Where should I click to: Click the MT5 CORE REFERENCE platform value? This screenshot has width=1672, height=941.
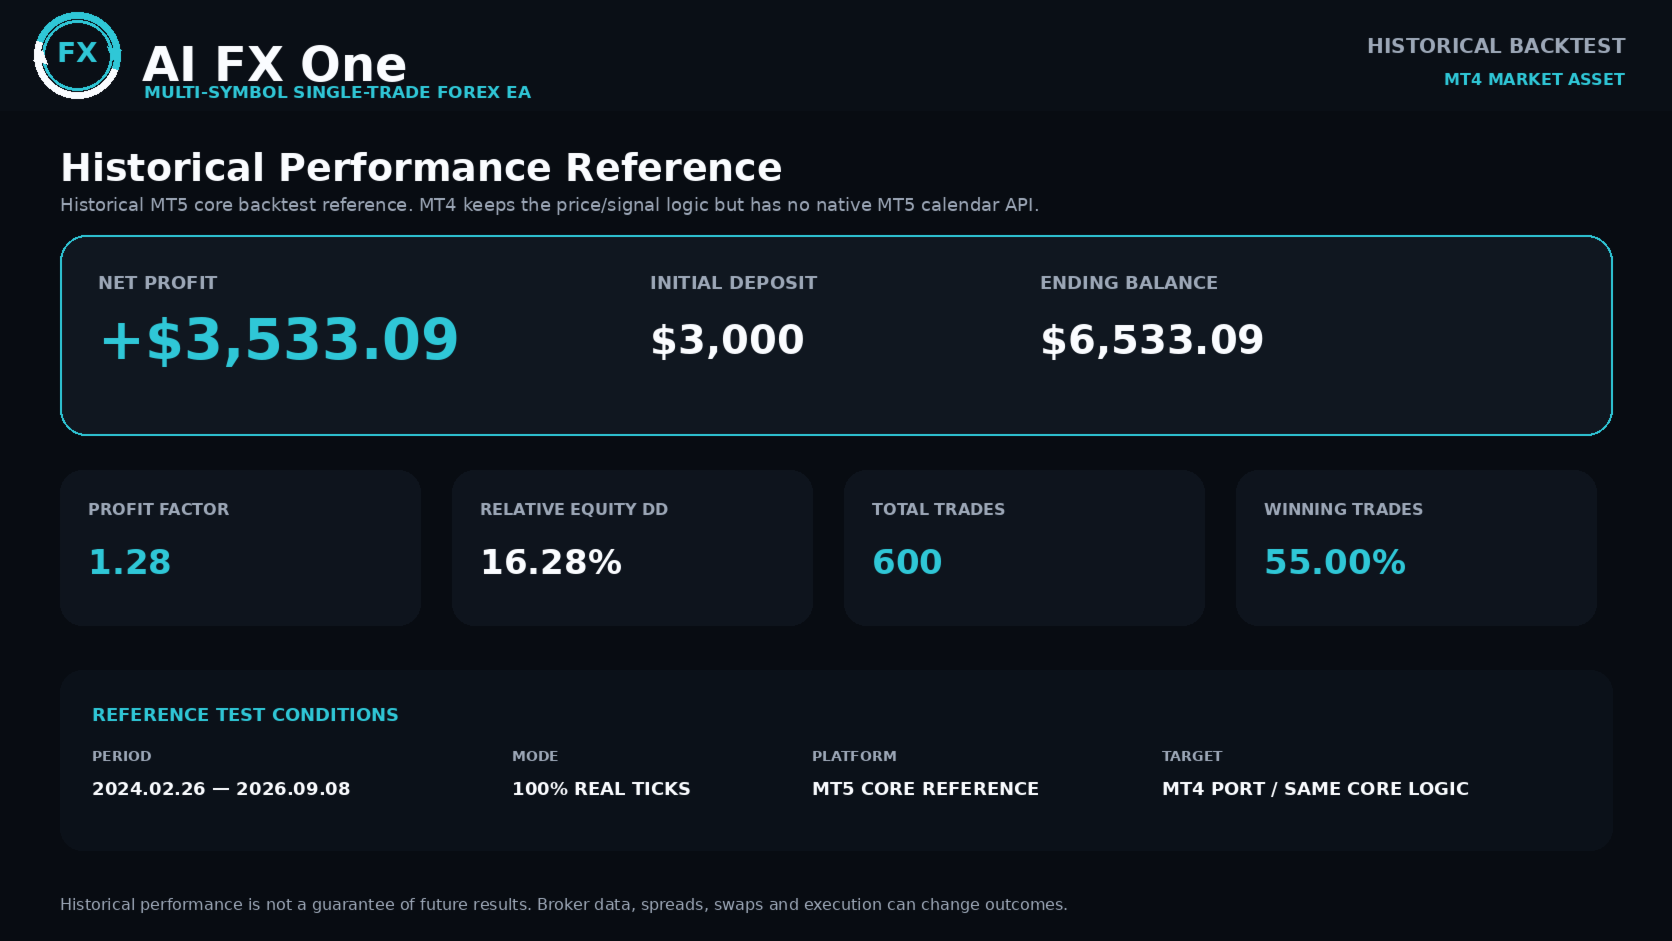(x=925, y=789)
